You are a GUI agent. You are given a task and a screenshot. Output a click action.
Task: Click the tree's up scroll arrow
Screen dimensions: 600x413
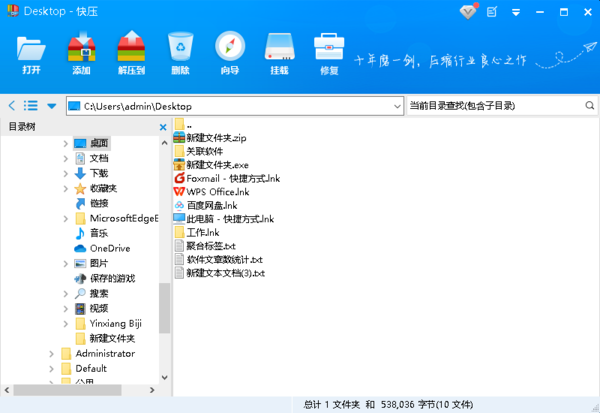pos(165,143)
